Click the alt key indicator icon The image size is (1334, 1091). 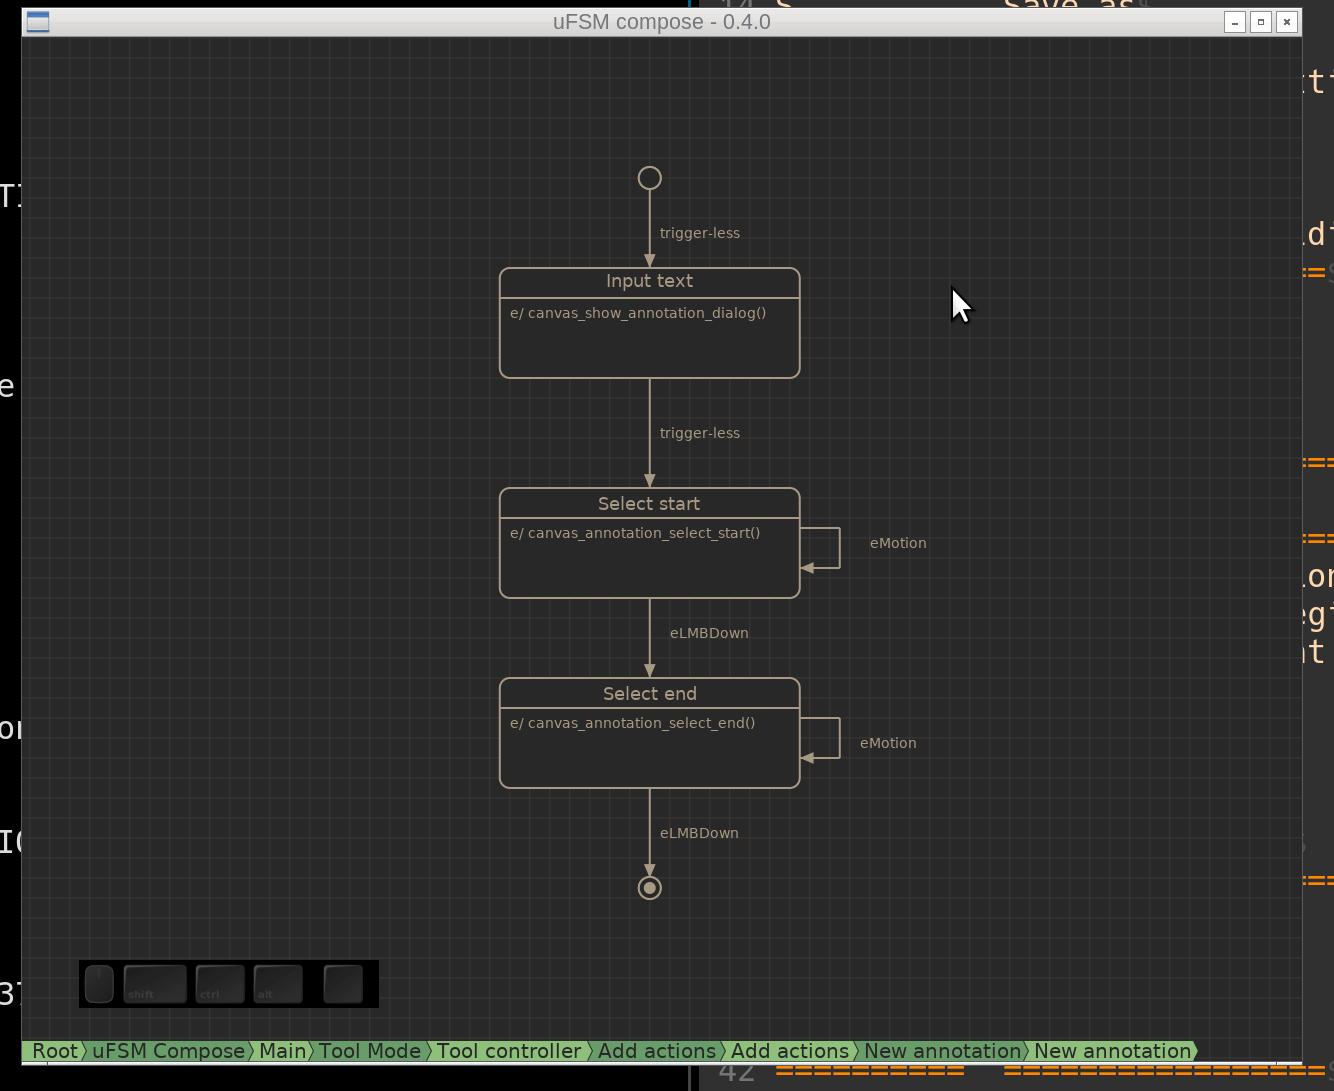click(x=277, y=984)
